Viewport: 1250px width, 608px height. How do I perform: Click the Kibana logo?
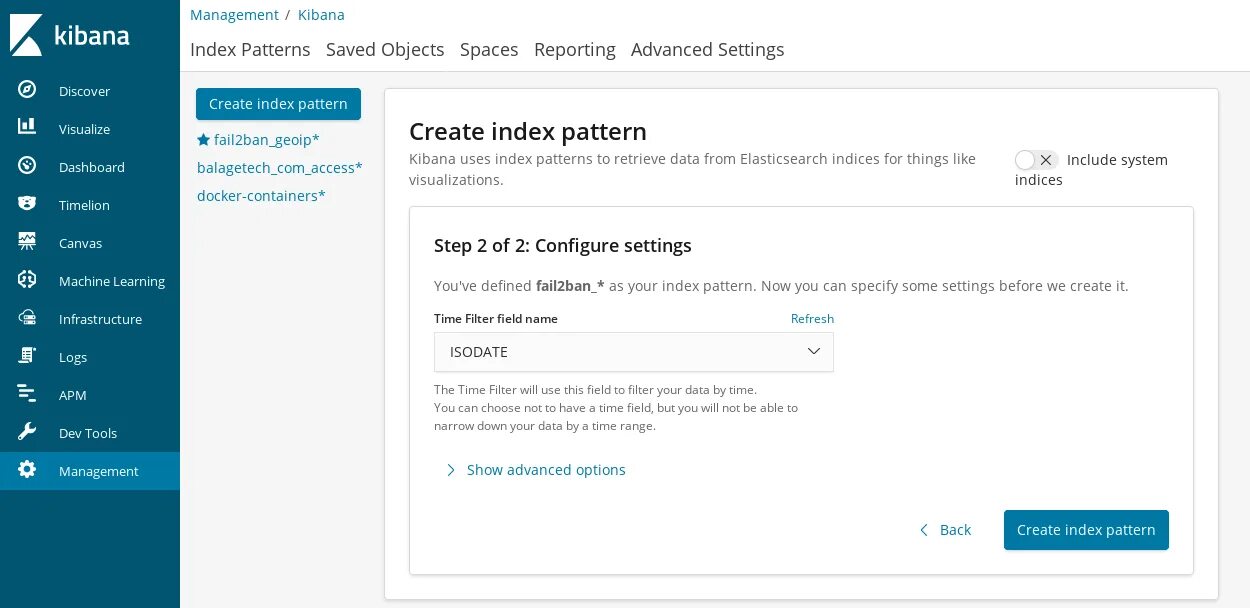click(x=70, y=35)
